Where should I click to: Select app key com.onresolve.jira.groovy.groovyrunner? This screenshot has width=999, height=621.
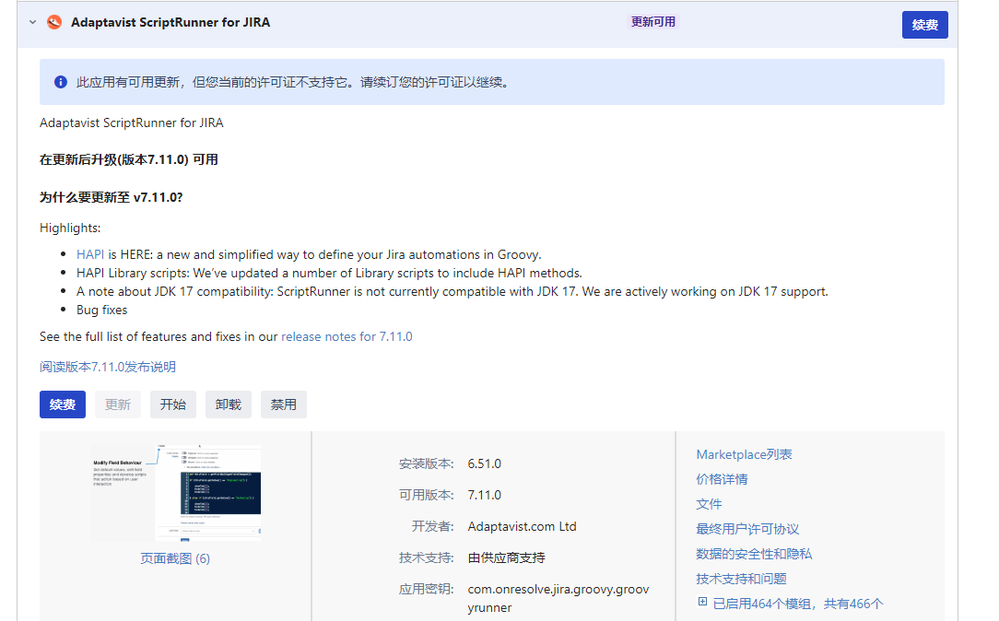pyautogui.click(x=558, y=598)
